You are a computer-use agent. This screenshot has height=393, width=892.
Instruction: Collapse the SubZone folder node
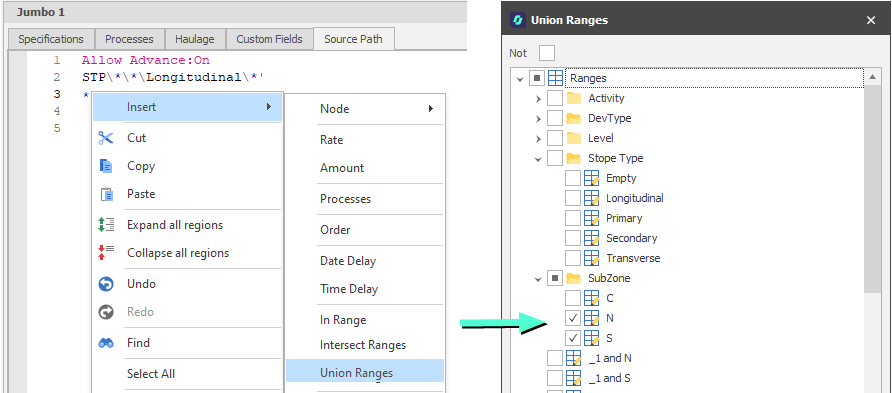tap(538, 279)
